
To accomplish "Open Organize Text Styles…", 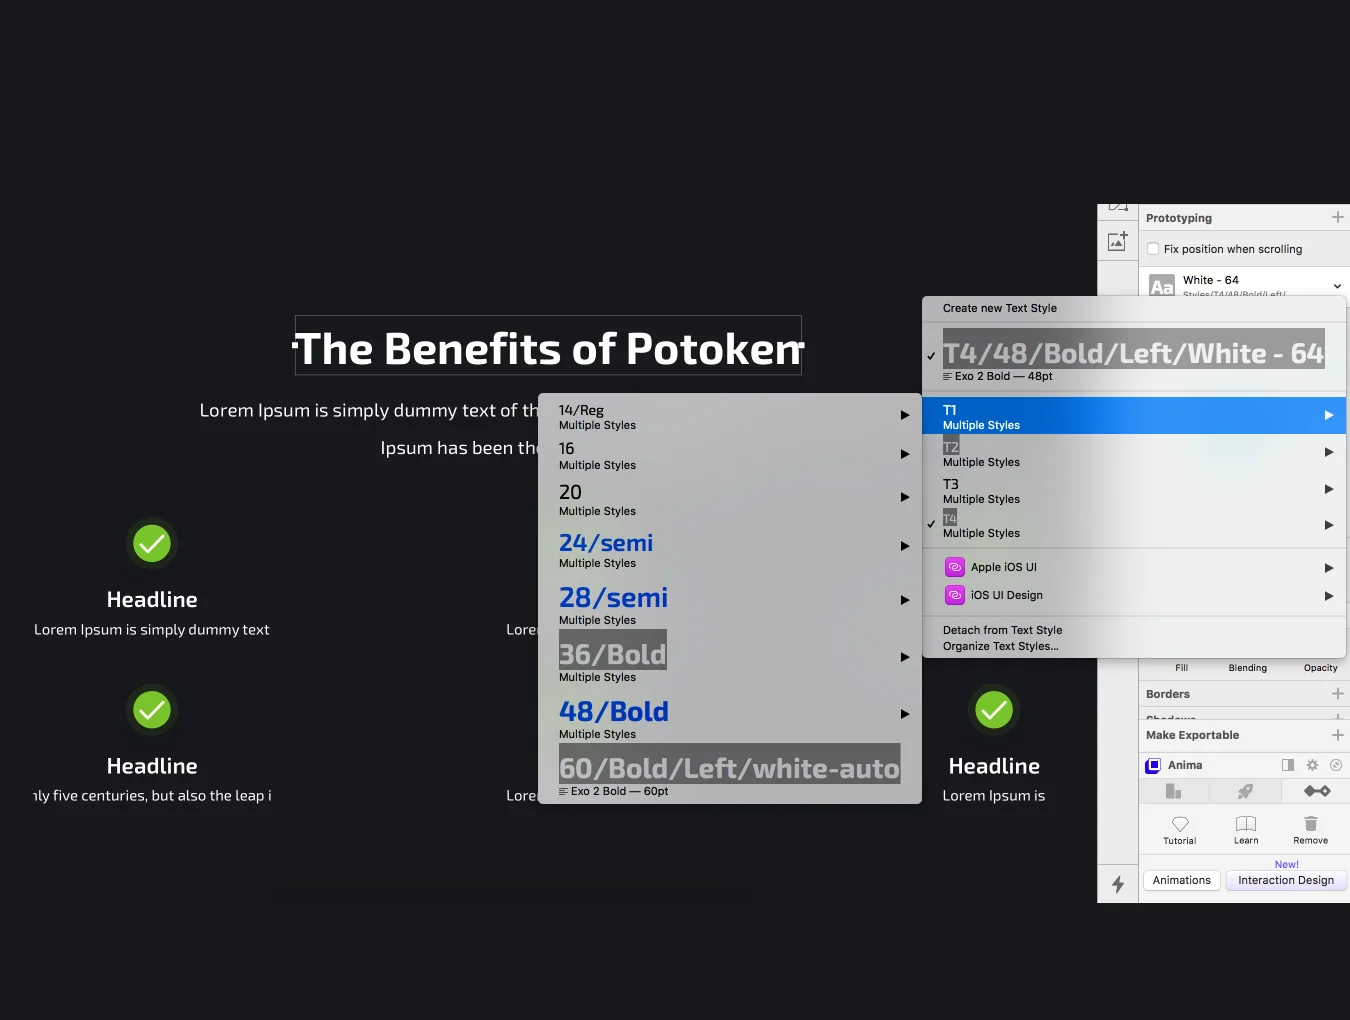I will coord(1000,646).
